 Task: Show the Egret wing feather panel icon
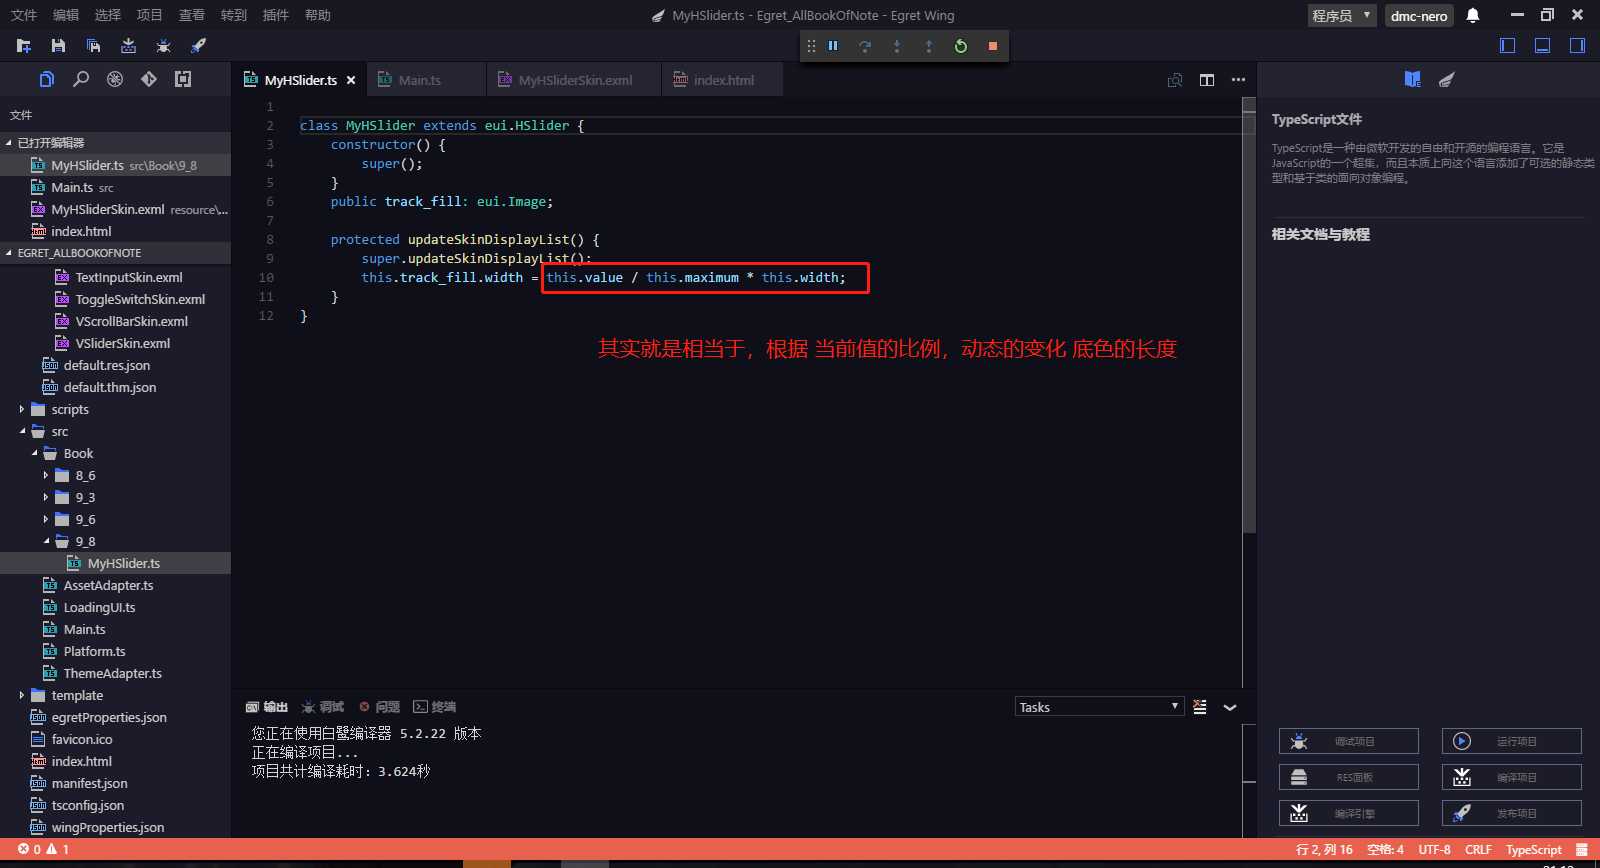coord(1446,79)
